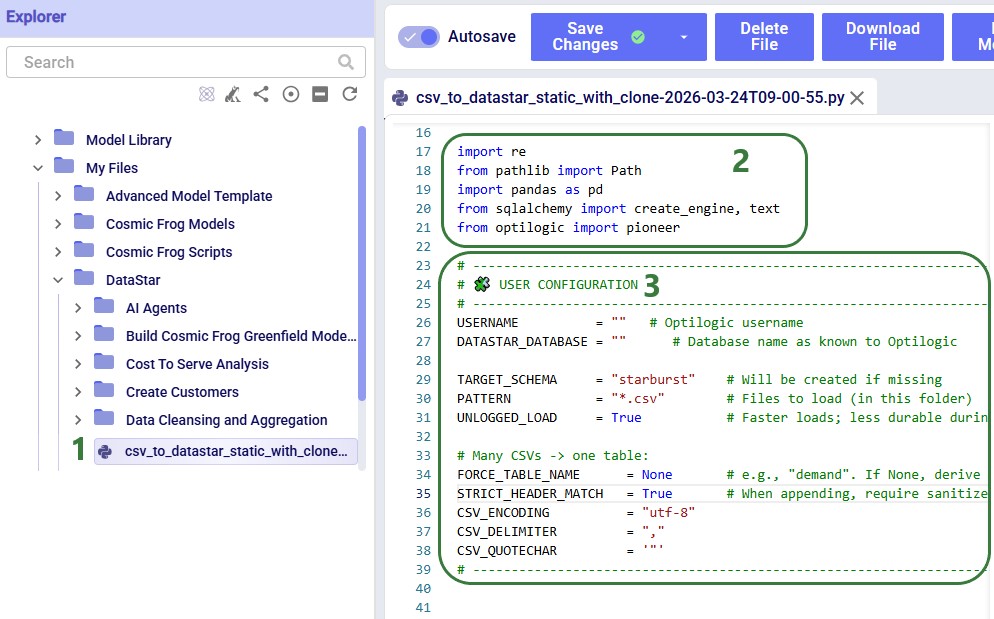
Task: Click 'create_engine, text' on line 20
Action: pyautogui.click(x=707, y=209)
